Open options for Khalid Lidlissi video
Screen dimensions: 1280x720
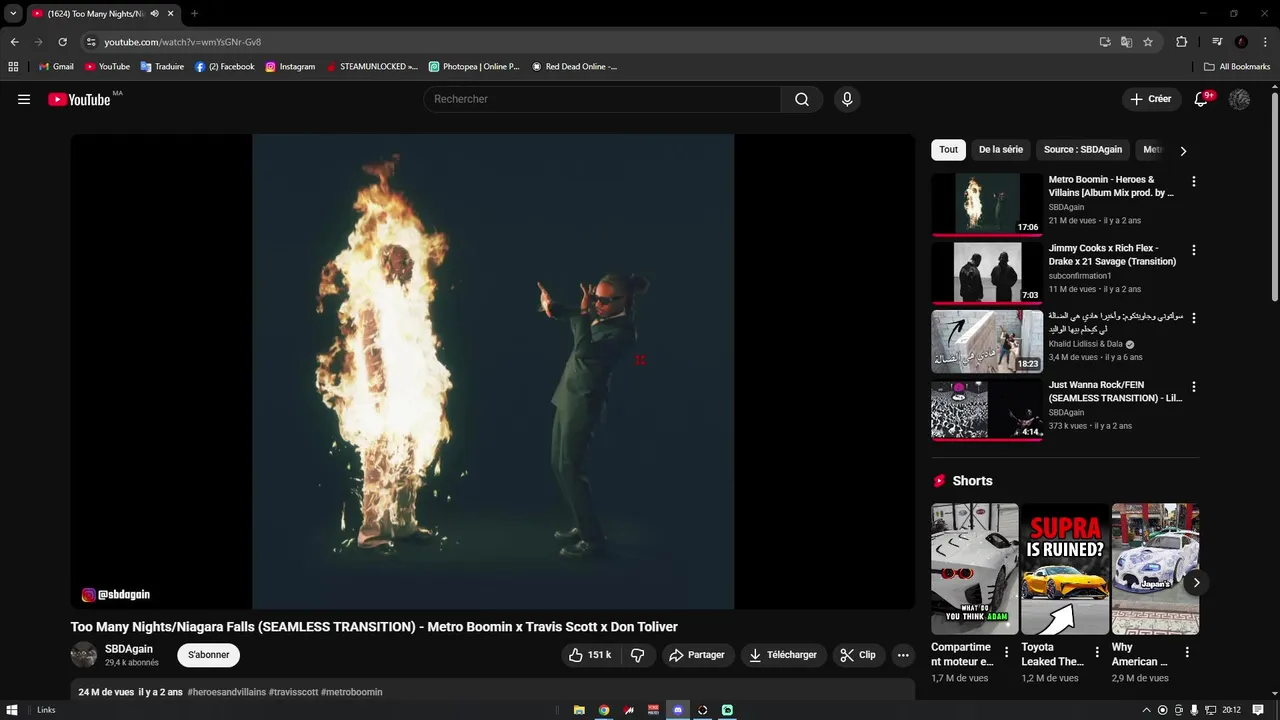pos(1193,318)
